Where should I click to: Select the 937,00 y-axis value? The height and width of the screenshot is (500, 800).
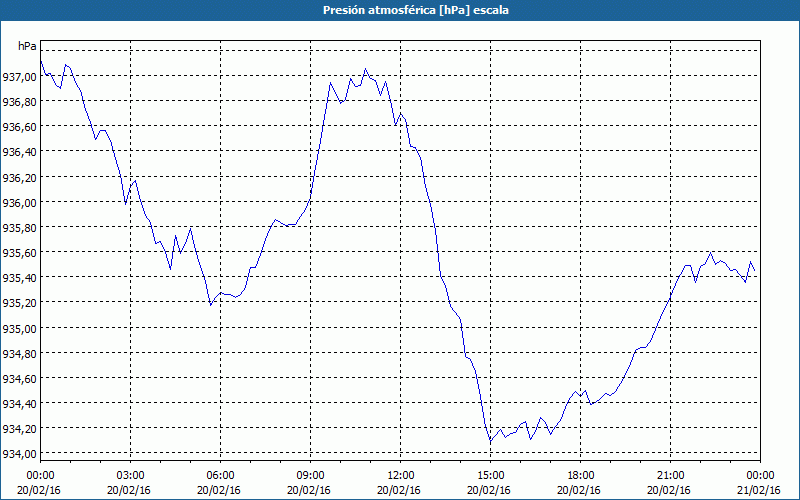point(19,77)
